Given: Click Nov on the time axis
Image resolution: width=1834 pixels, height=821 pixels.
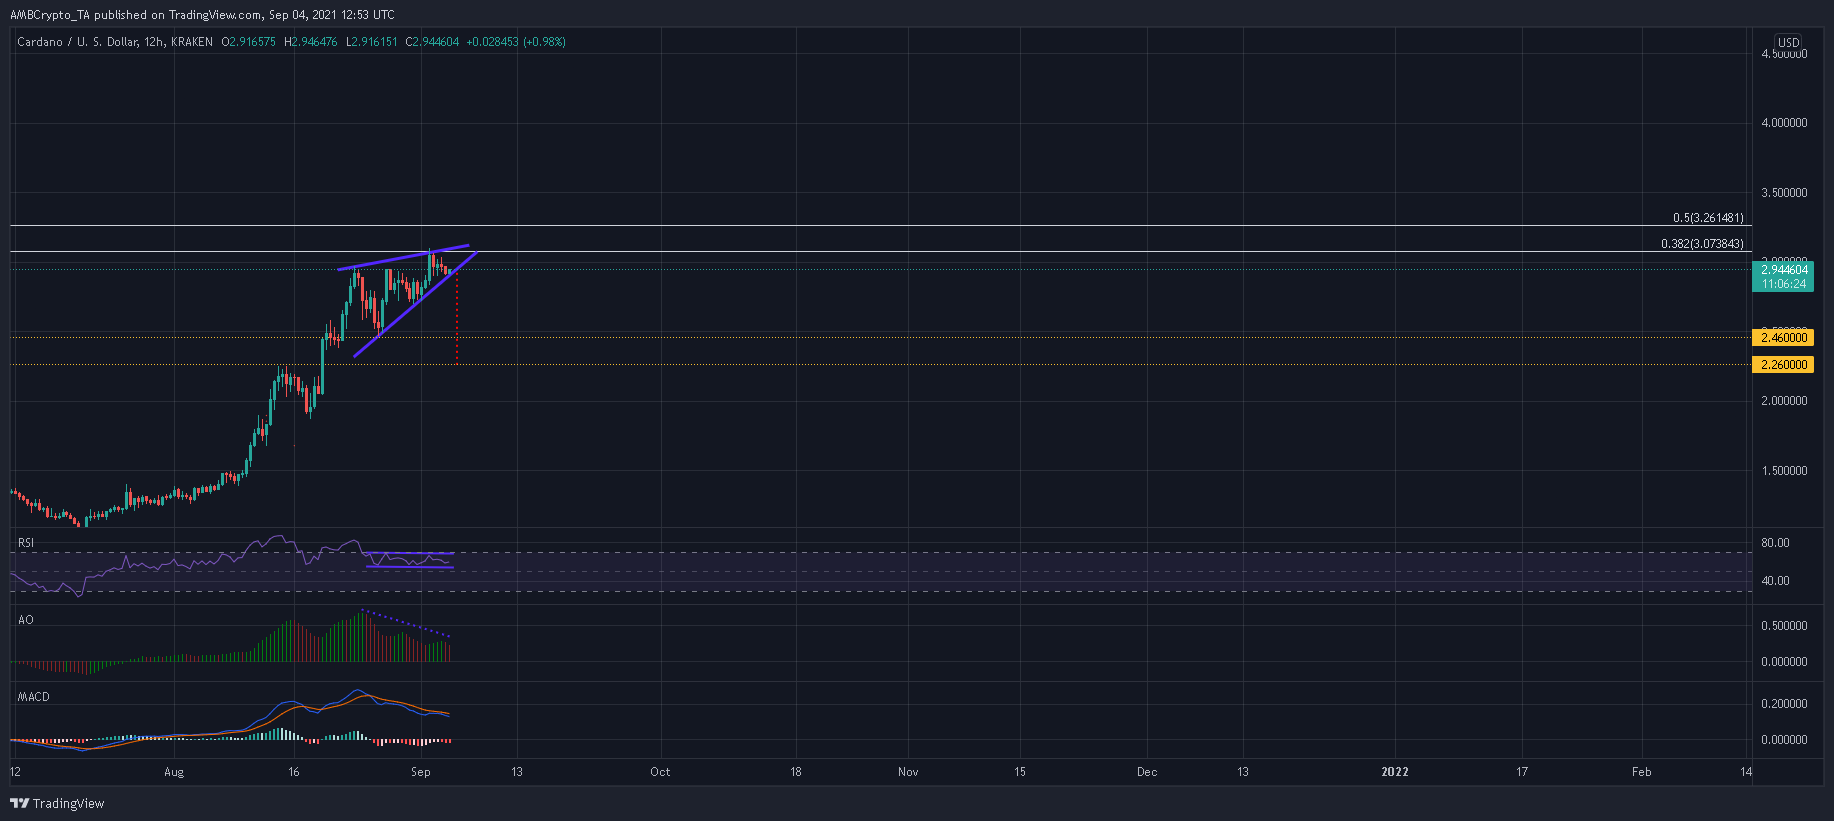Looking at the screenshot, I should pyautogui.click(x=908, y=772).
